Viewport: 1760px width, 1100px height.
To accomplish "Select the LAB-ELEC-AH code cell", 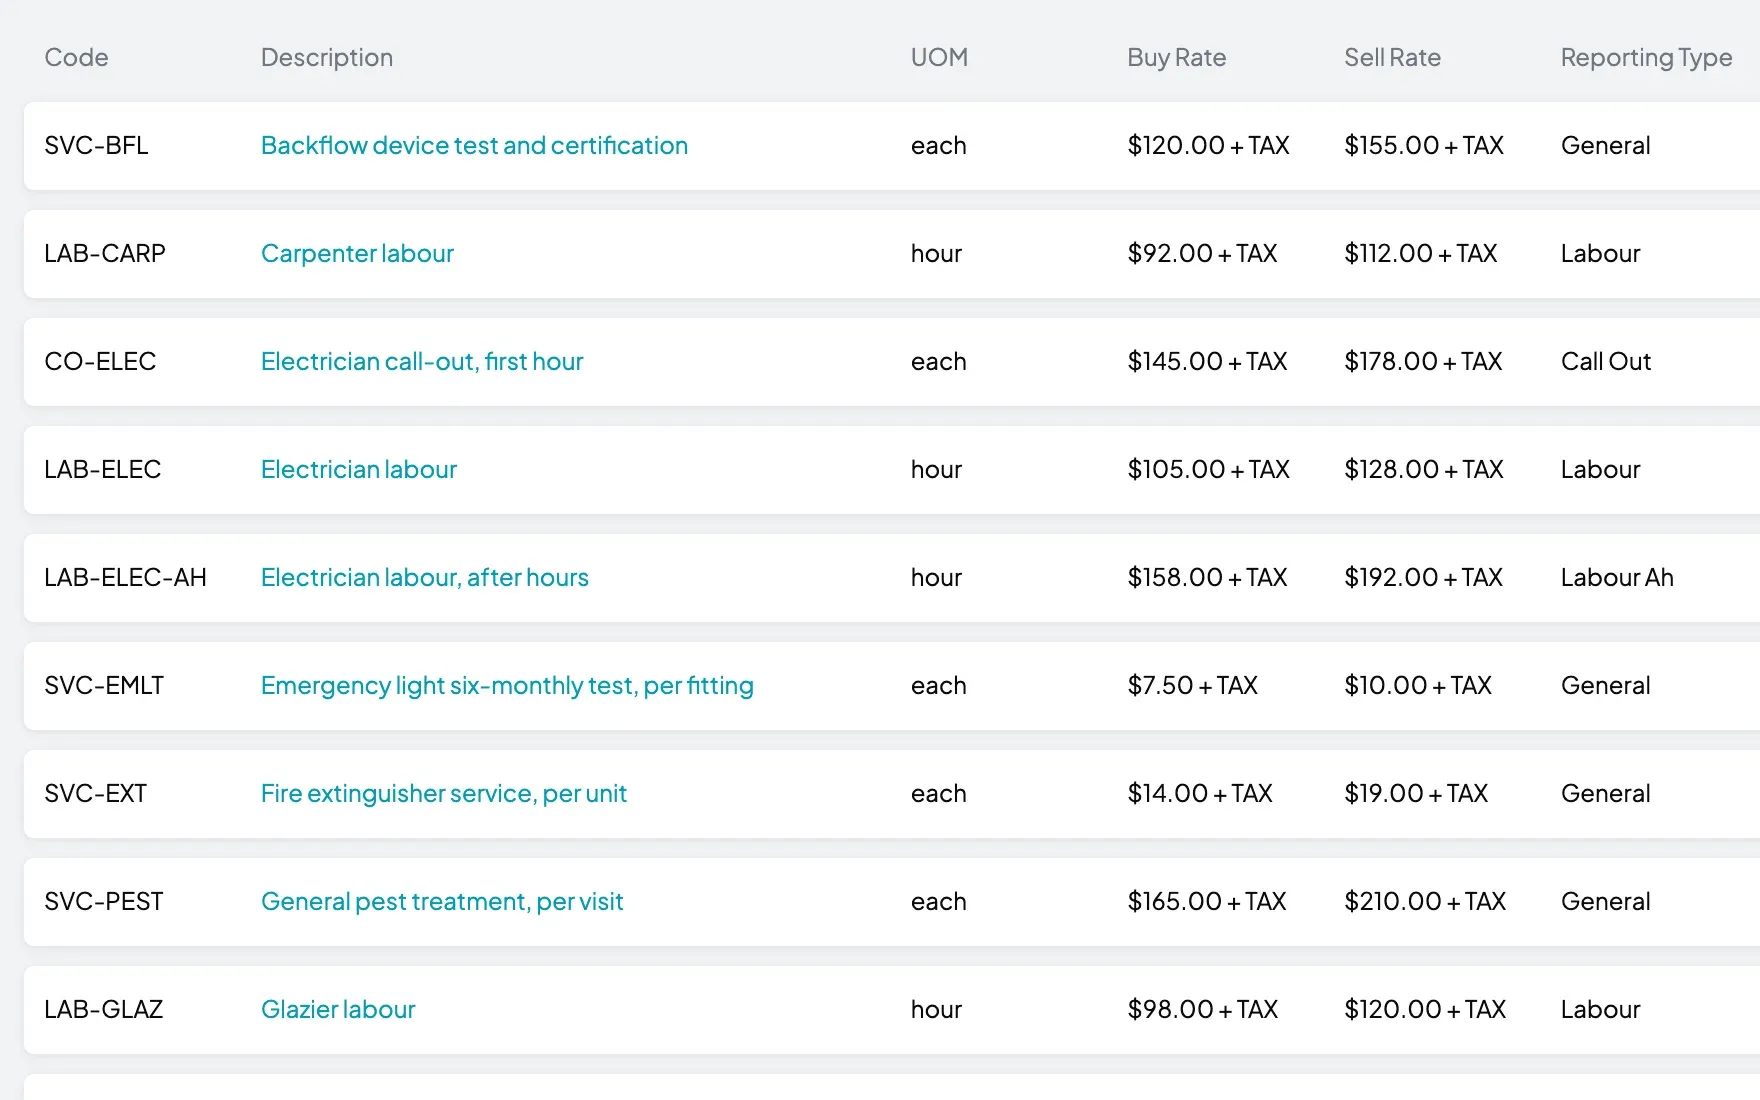I will tap(125, 578).
